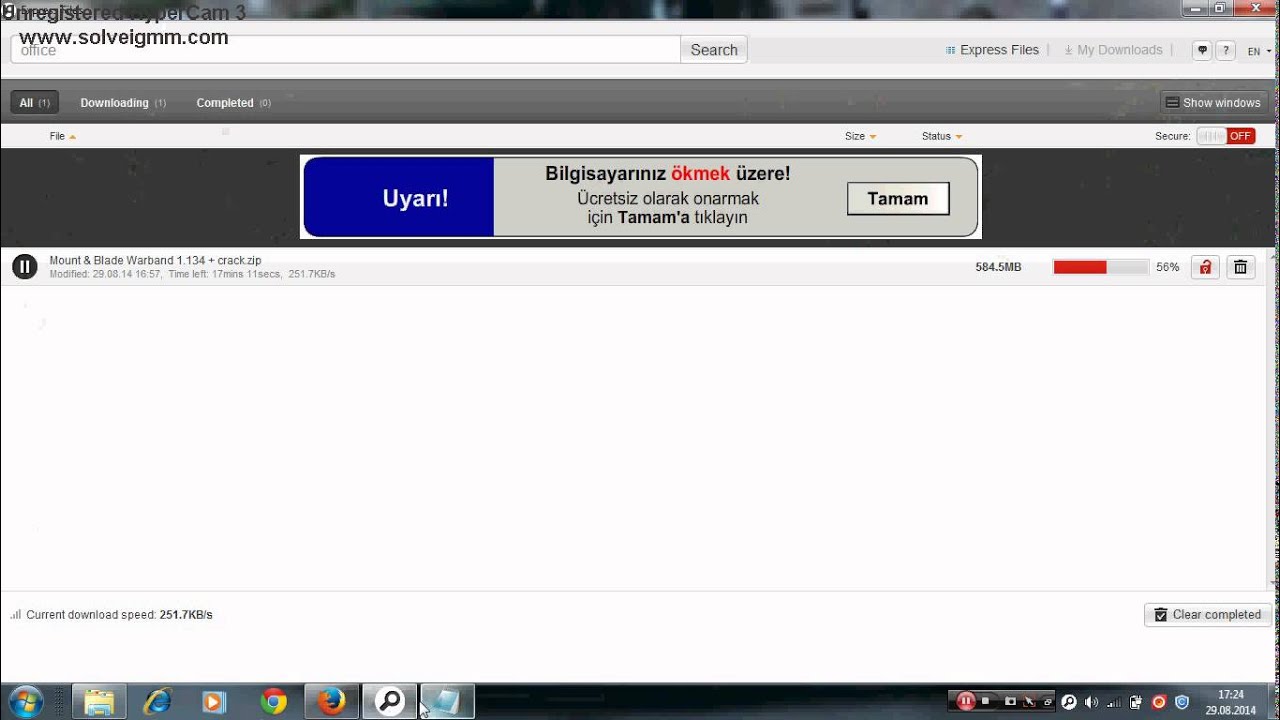
Task: Take a snapshot with the HyperCam camera icon
Action: (1010, 702)
